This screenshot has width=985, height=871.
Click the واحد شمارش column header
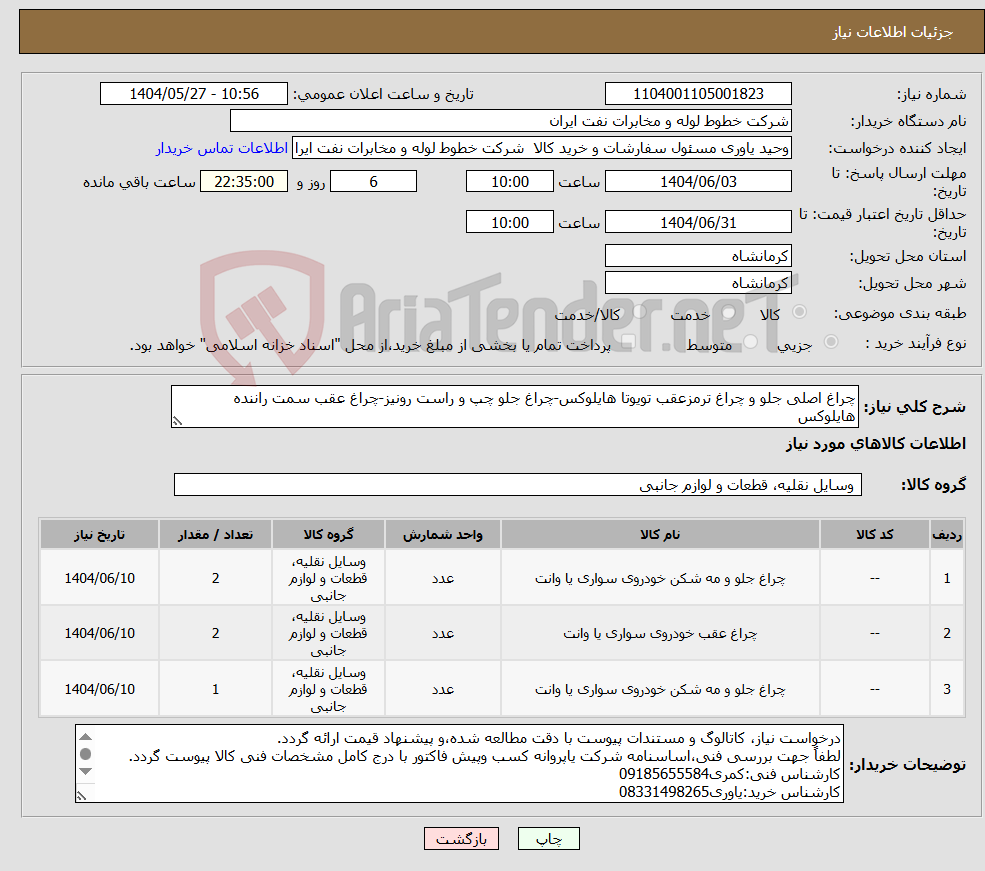[x=442, y=534]
